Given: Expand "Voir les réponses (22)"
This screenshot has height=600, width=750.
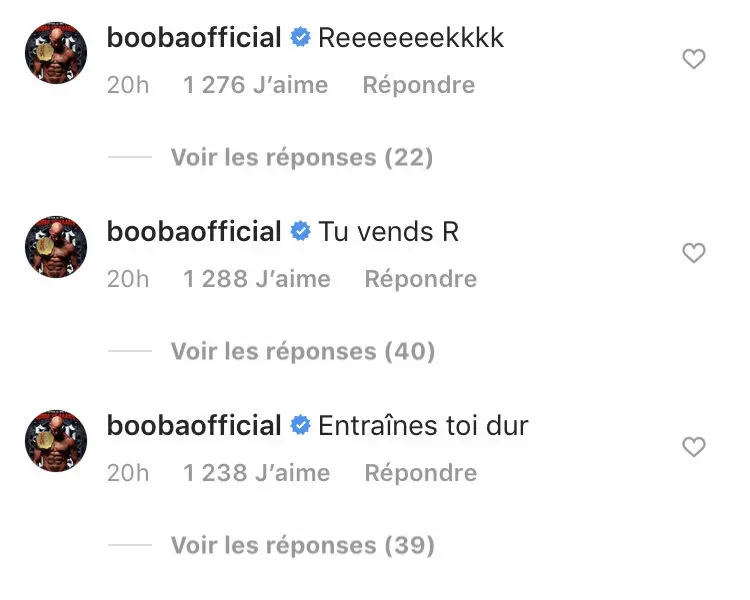Looking at the screenshot, I should coord(301,157).
